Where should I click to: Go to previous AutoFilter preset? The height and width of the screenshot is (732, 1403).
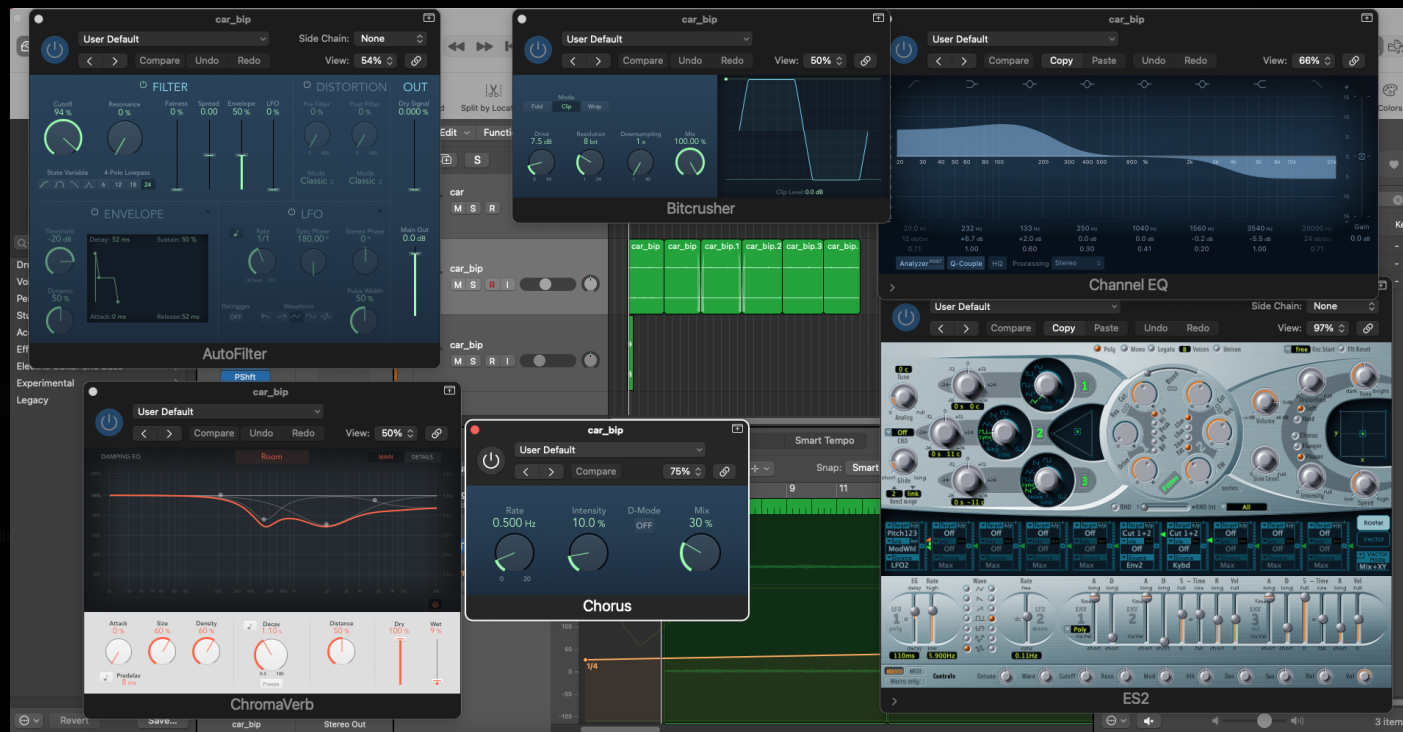coord(90,60)
